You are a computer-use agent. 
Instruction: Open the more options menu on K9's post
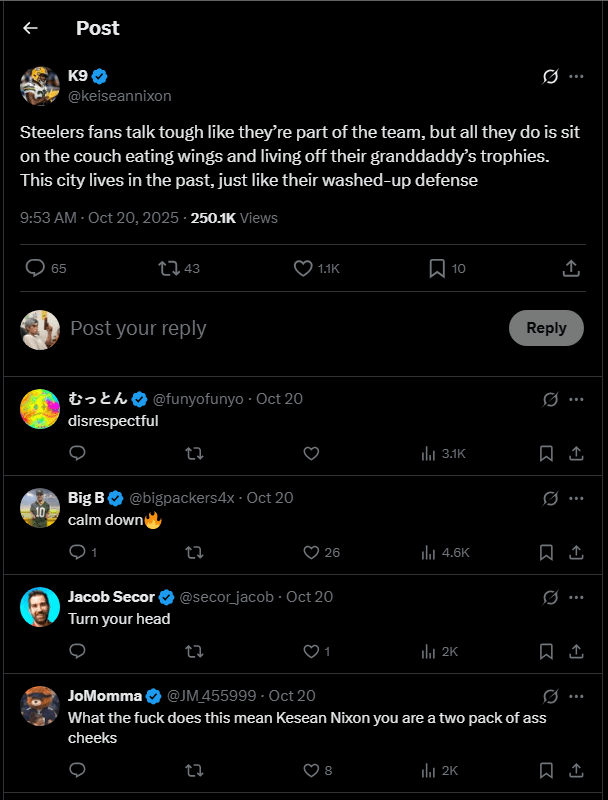point(576,77)
